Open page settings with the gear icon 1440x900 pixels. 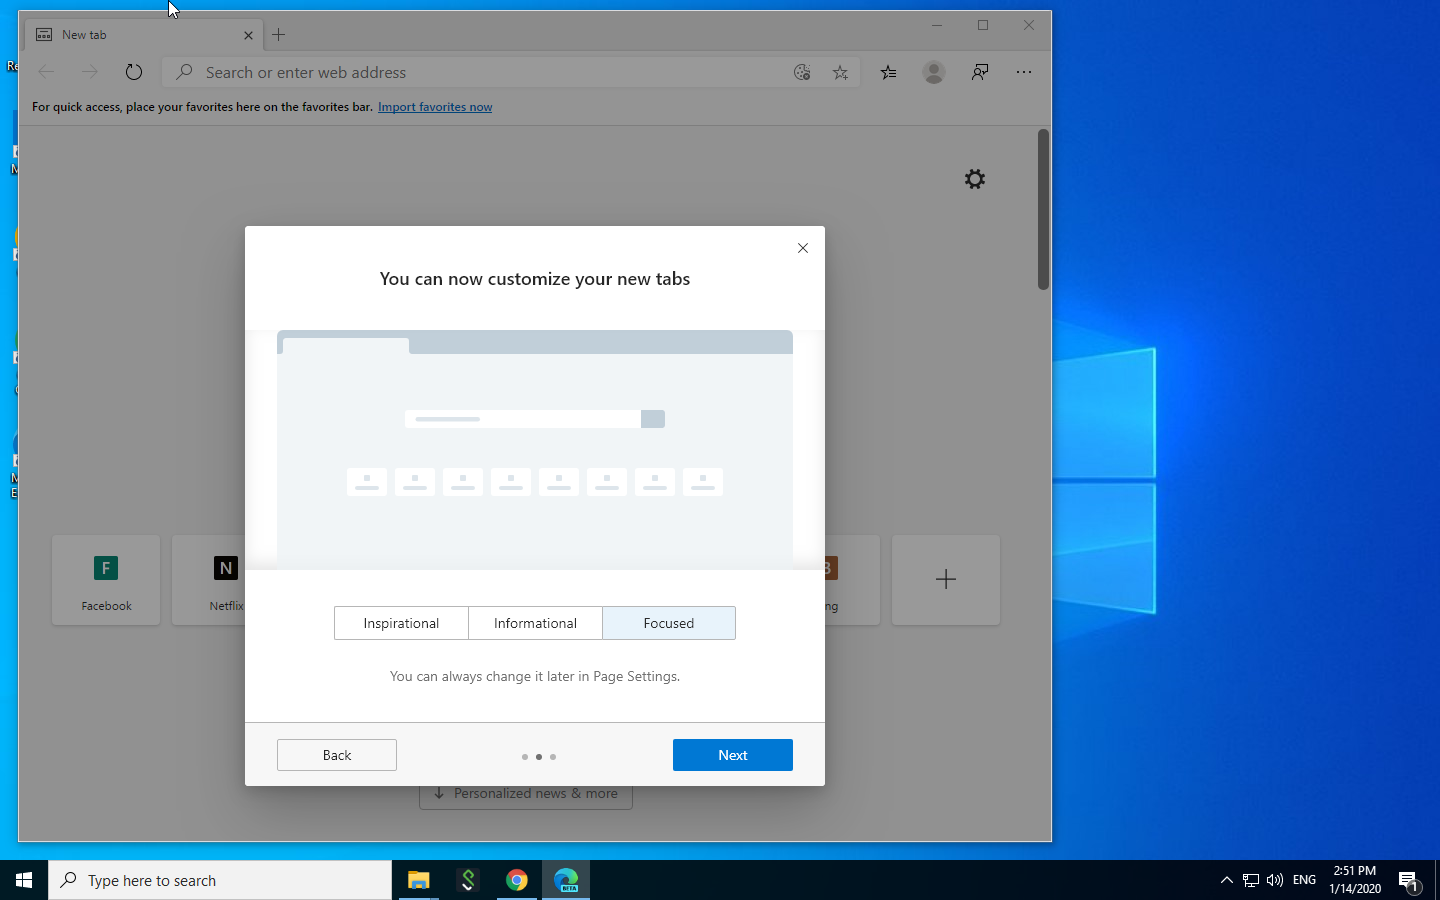974,178
